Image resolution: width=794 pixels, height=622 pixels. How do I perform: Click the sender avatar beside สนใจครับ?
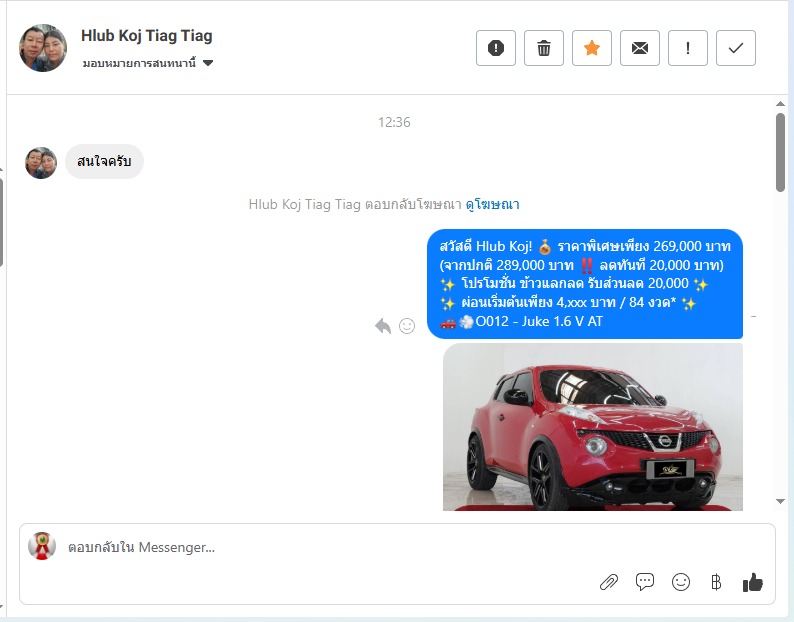point(41,163)
